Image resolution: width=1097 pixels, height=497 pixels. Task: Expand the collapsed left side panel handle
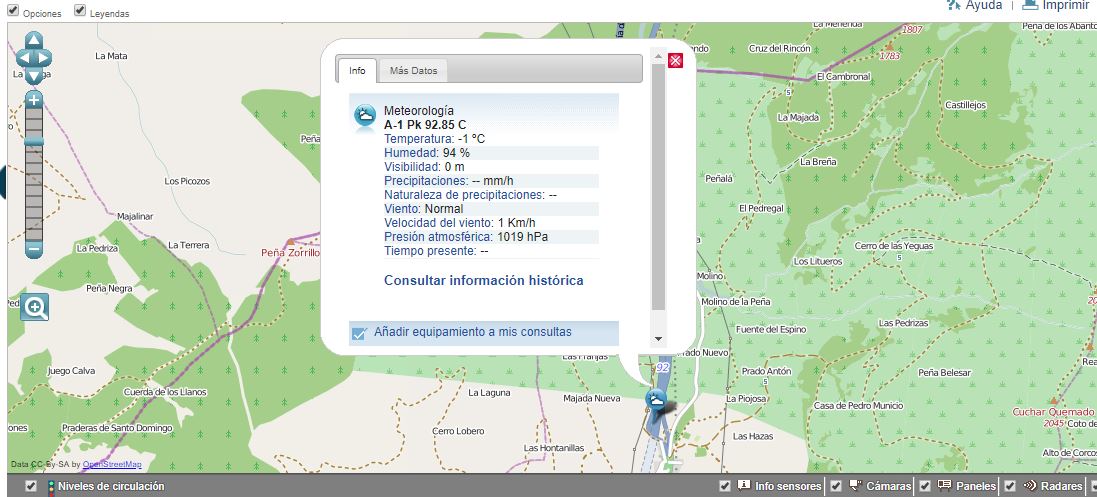(3, 183)
